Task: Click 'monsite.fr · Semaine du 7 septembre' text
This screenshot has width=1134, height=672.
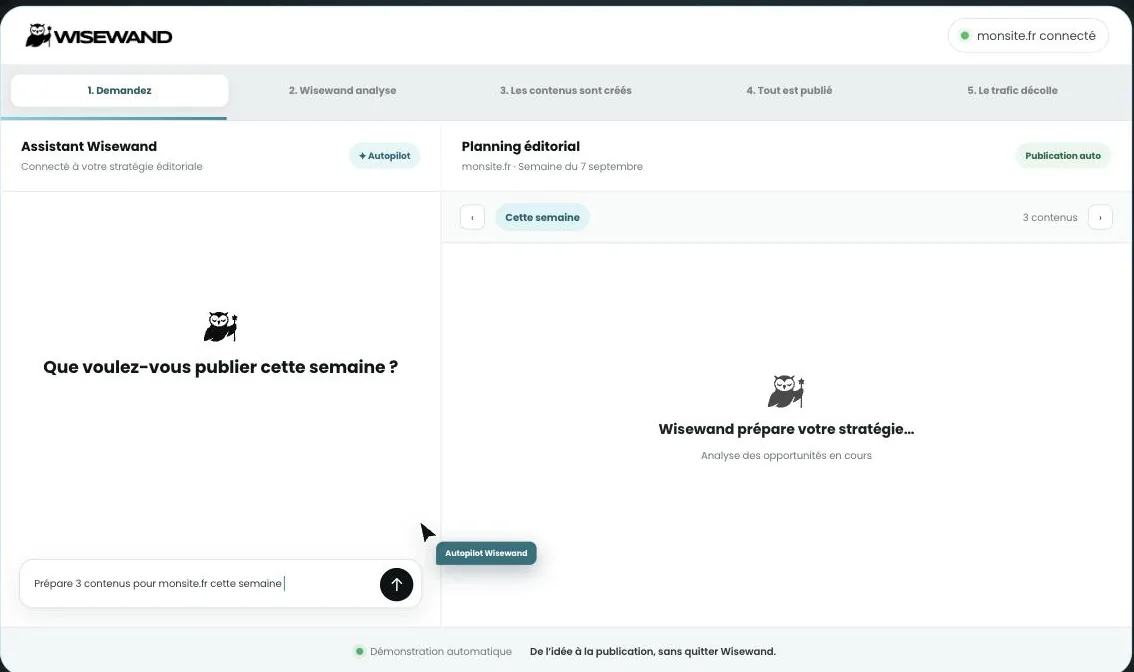Action: [552, 166]
